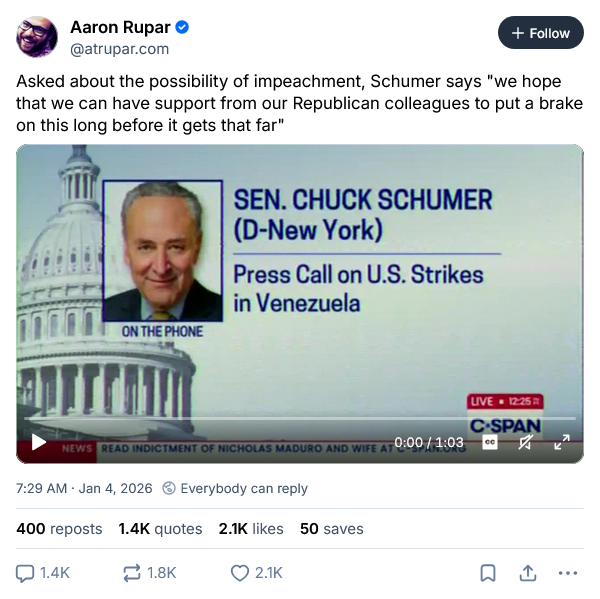Repost this post using the repost icon

[x=132, y=573]
